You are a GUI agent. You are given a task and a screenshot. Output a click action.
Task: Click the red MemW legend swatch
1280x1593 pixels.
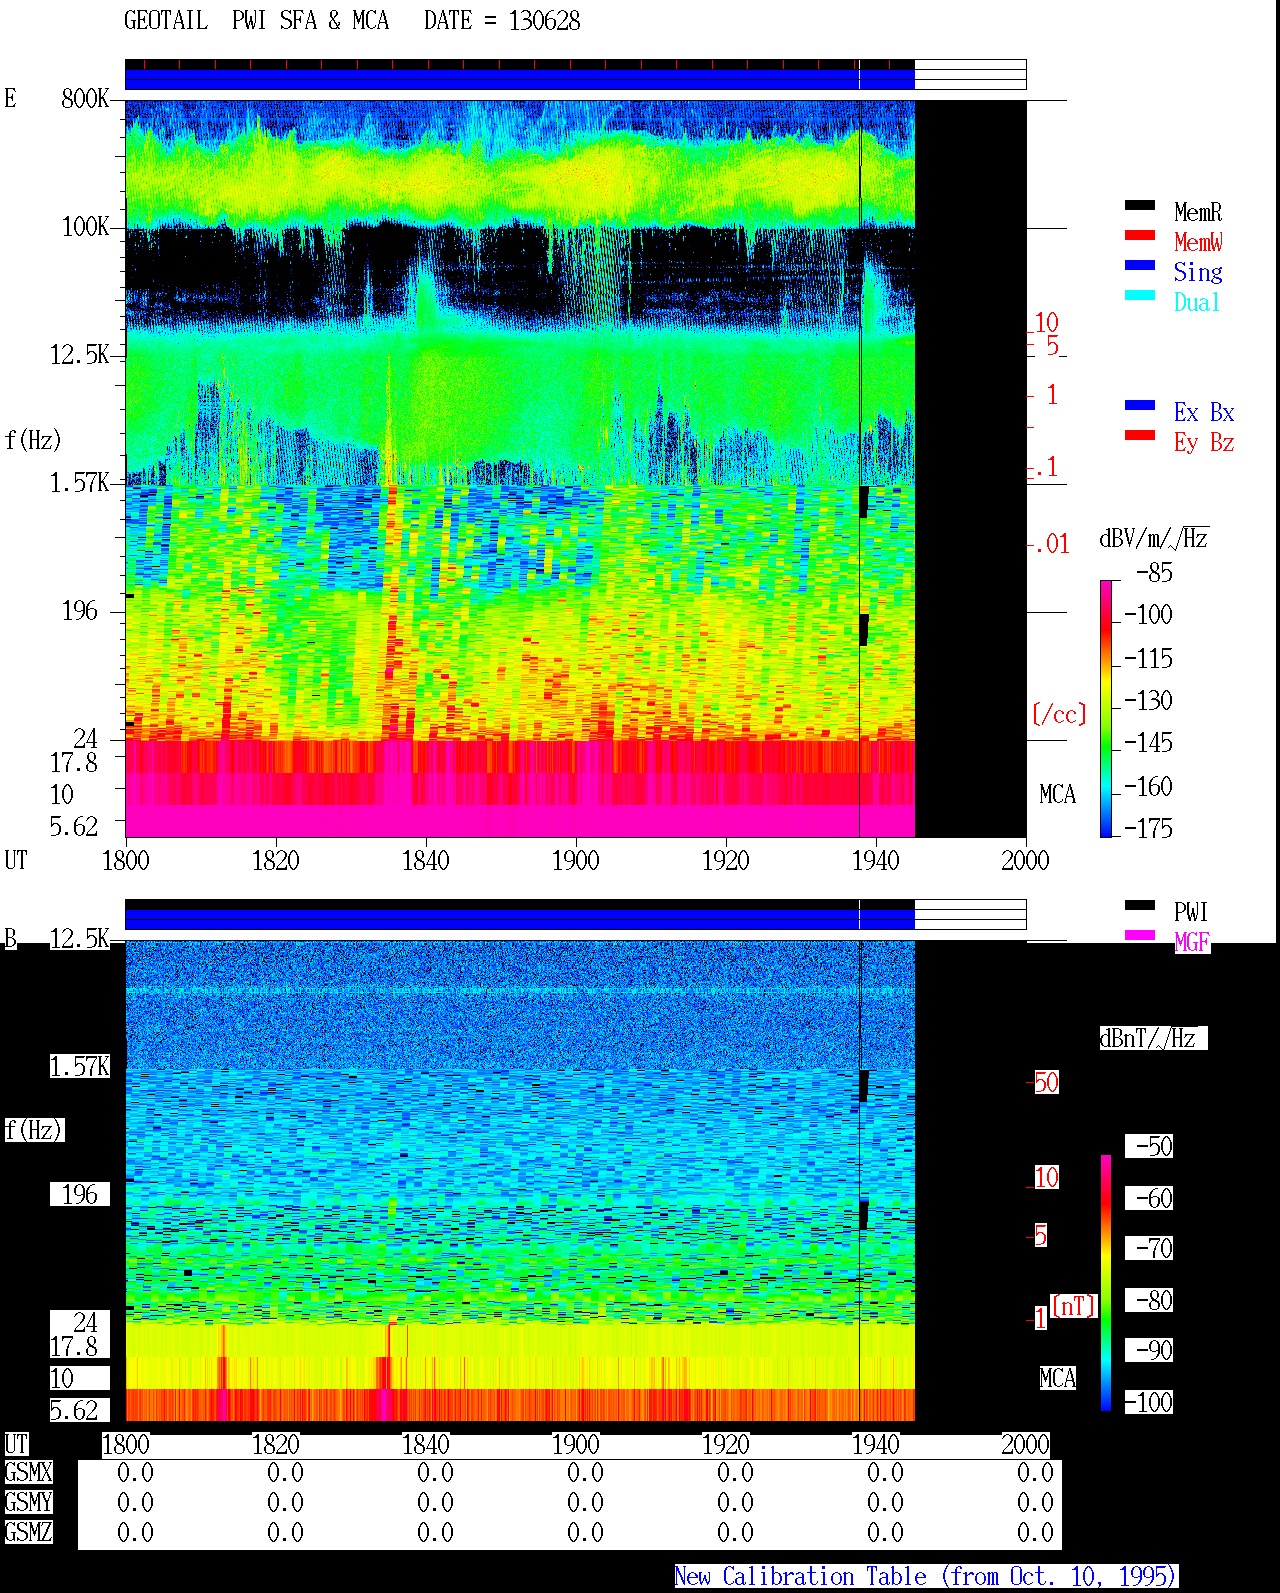(1140, 235)
